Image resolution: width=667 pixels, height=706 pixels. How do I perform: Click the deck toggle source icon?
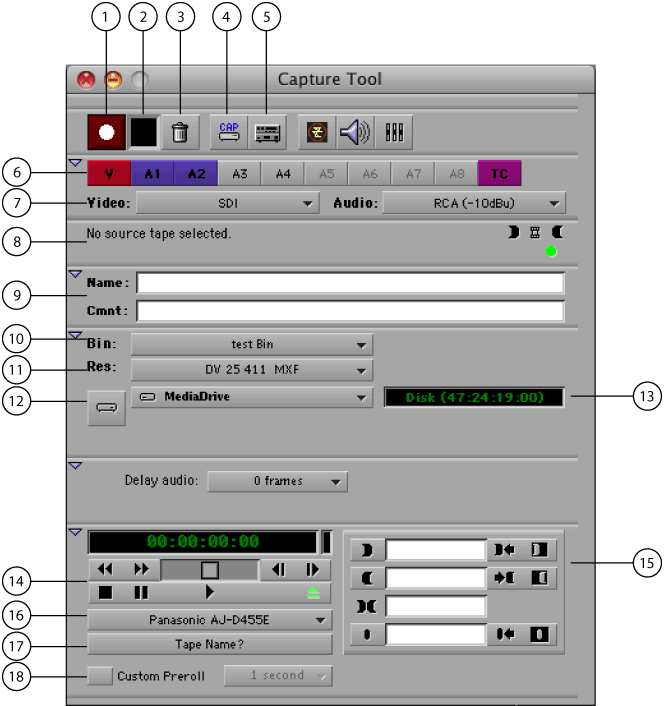pos(266,131)
